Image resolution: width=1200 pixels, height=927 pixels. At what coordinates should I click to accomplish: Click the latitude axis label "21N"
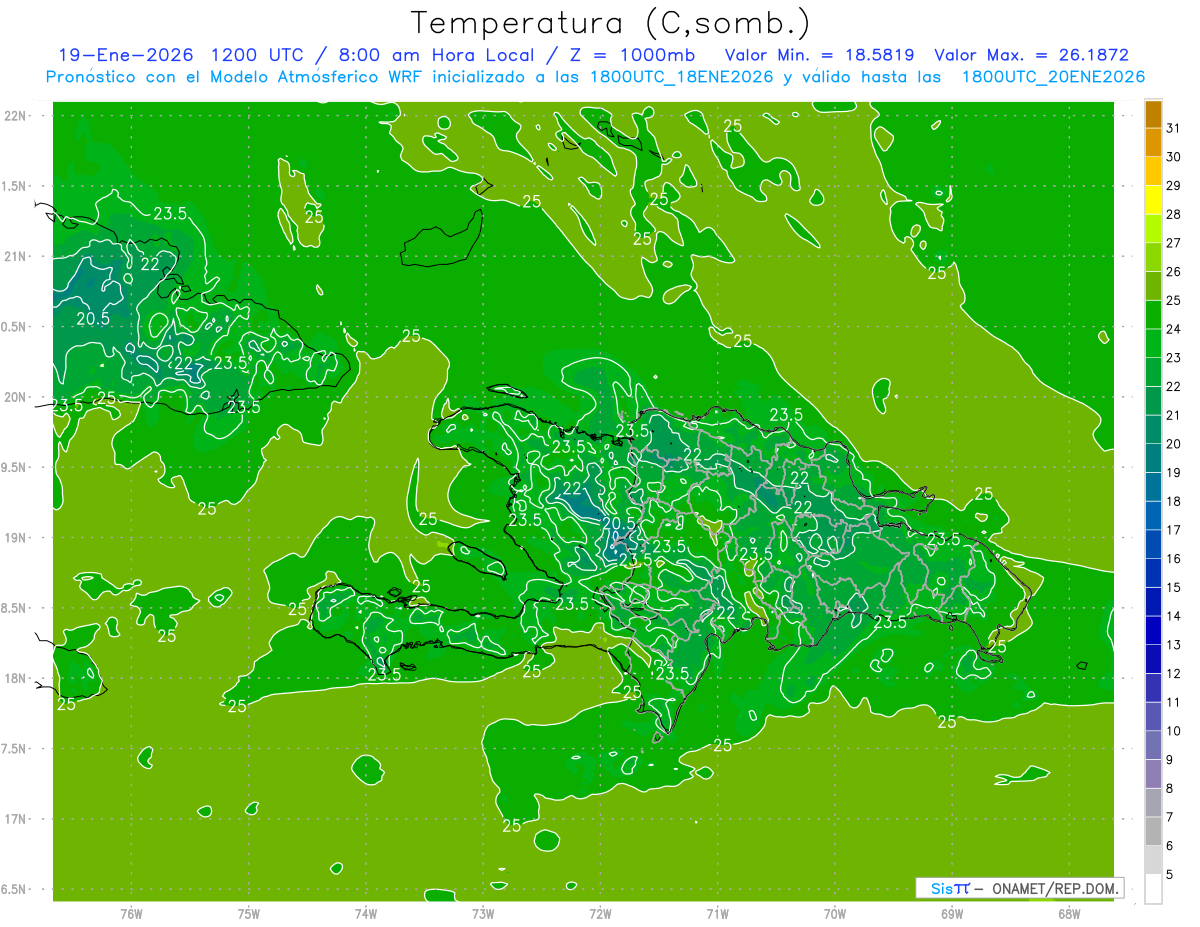tap(15, 256)
